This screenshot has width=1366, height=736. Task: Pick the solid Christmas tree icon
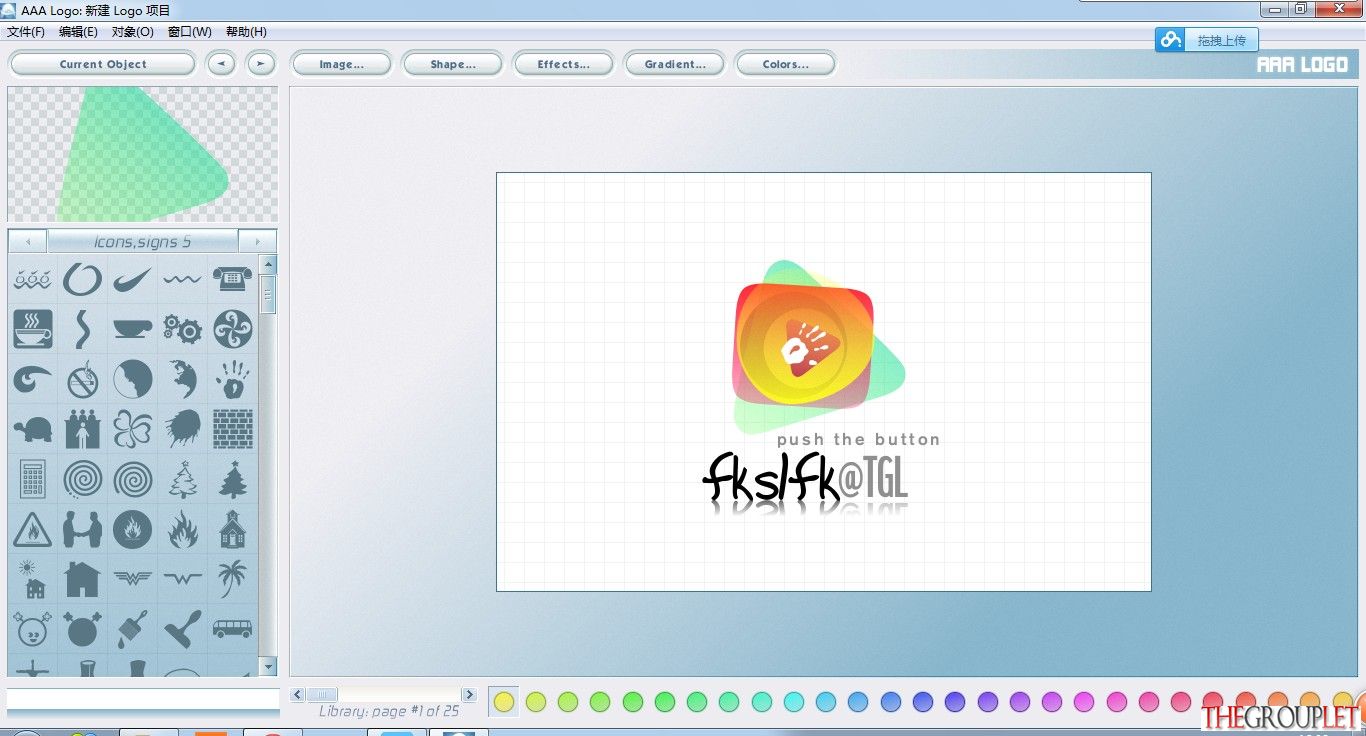pyautogui.click(x=232, y=479)
